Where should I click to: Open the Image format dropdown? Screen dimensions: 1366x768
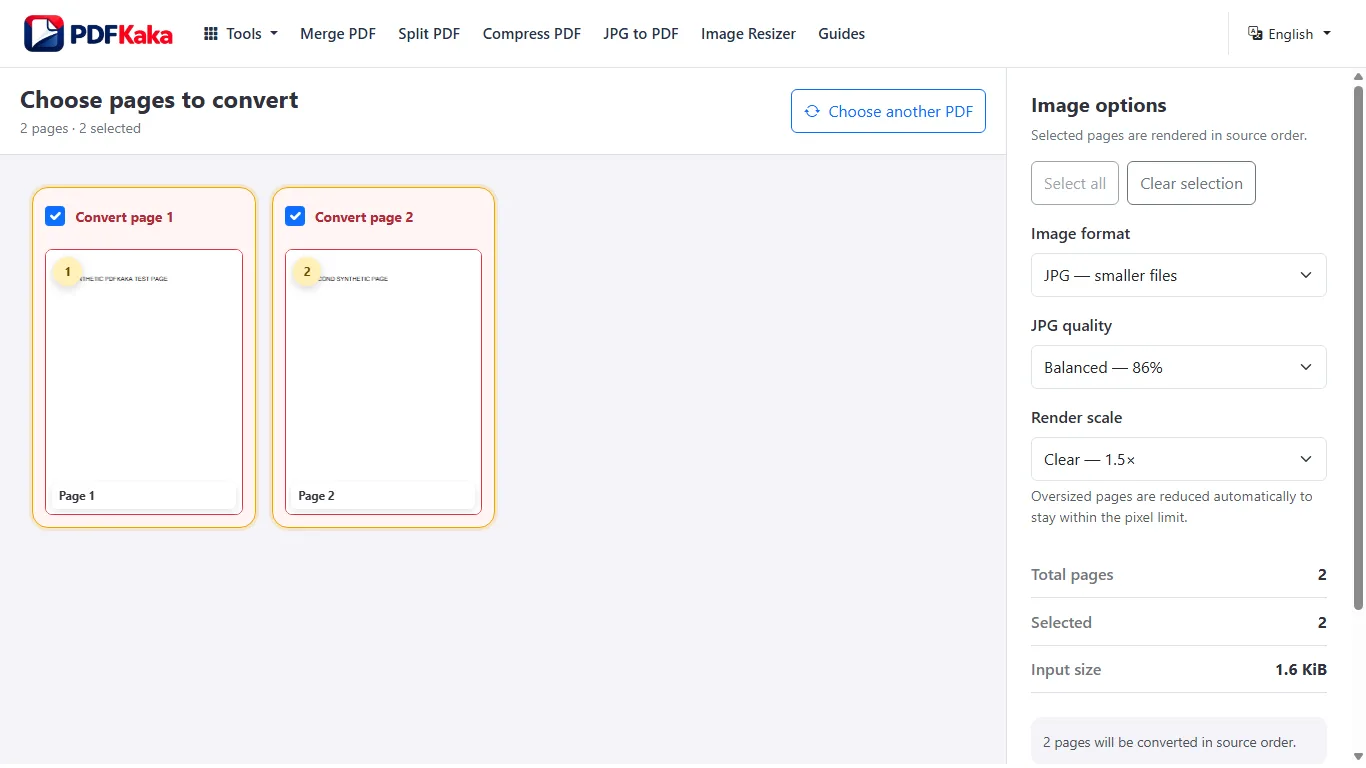coord(1178,275)
